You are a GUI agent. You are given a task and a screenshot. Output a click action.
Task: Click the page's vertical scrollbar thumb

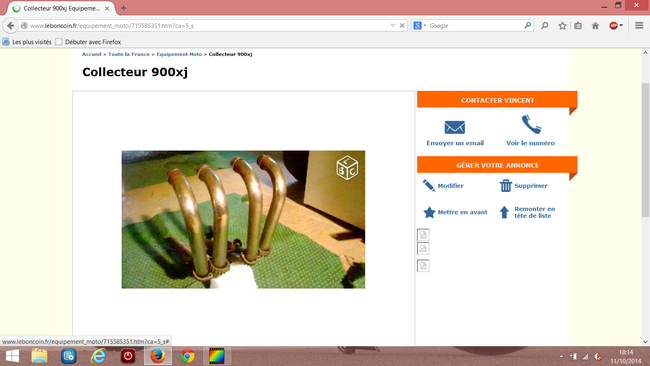pos(645,149)
